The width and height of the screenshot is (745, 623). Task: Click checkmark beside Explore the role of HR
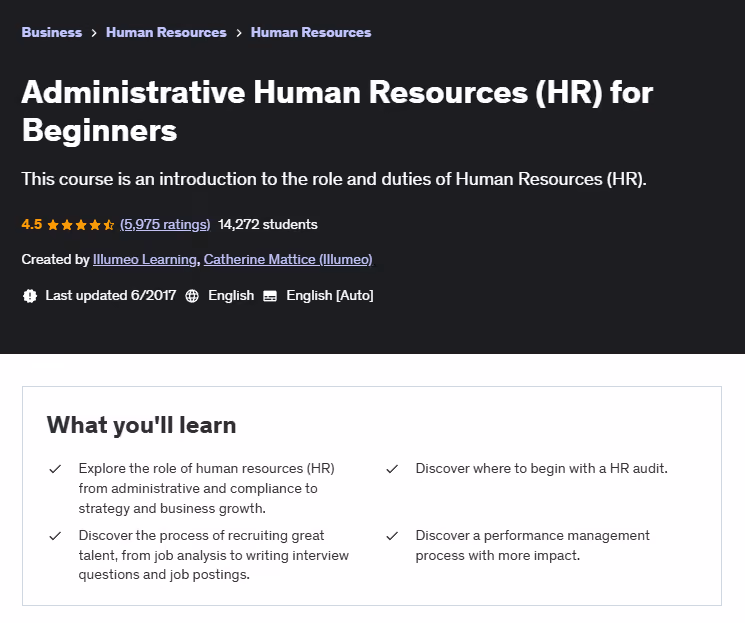pyautogui.click(x=55, y=469)
